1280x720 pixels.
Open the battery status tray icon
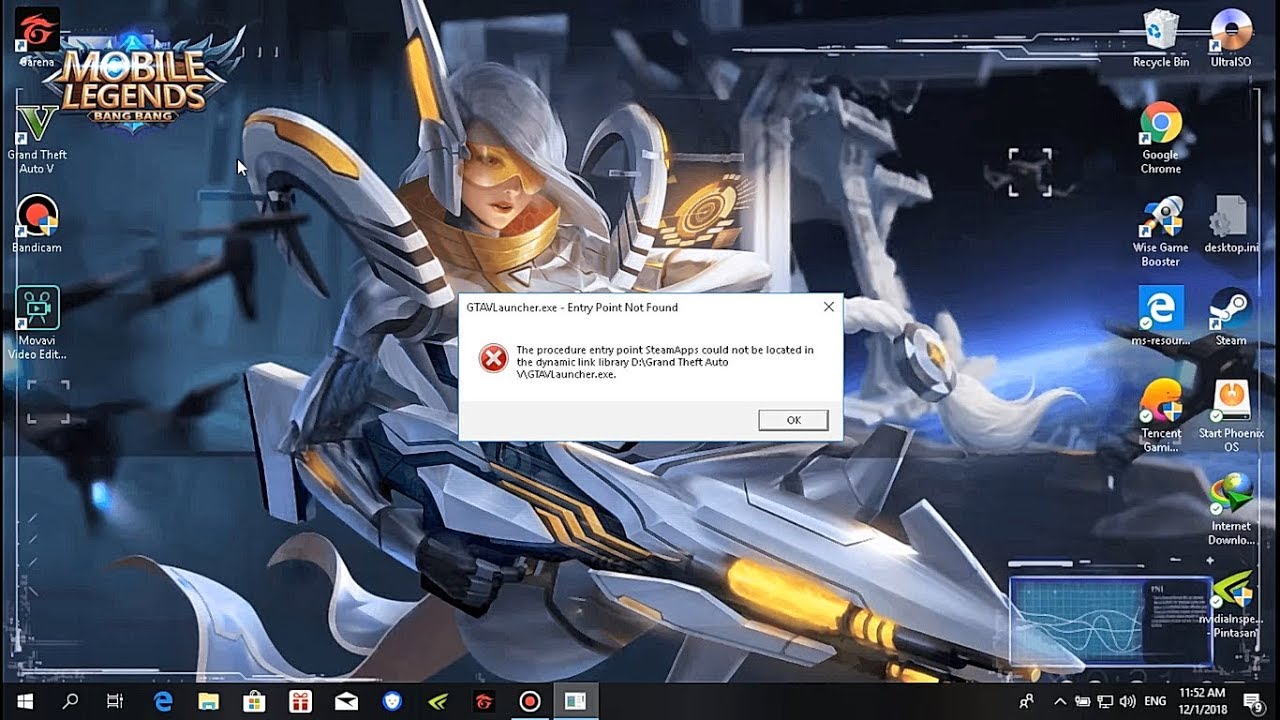coord(1082,701)
